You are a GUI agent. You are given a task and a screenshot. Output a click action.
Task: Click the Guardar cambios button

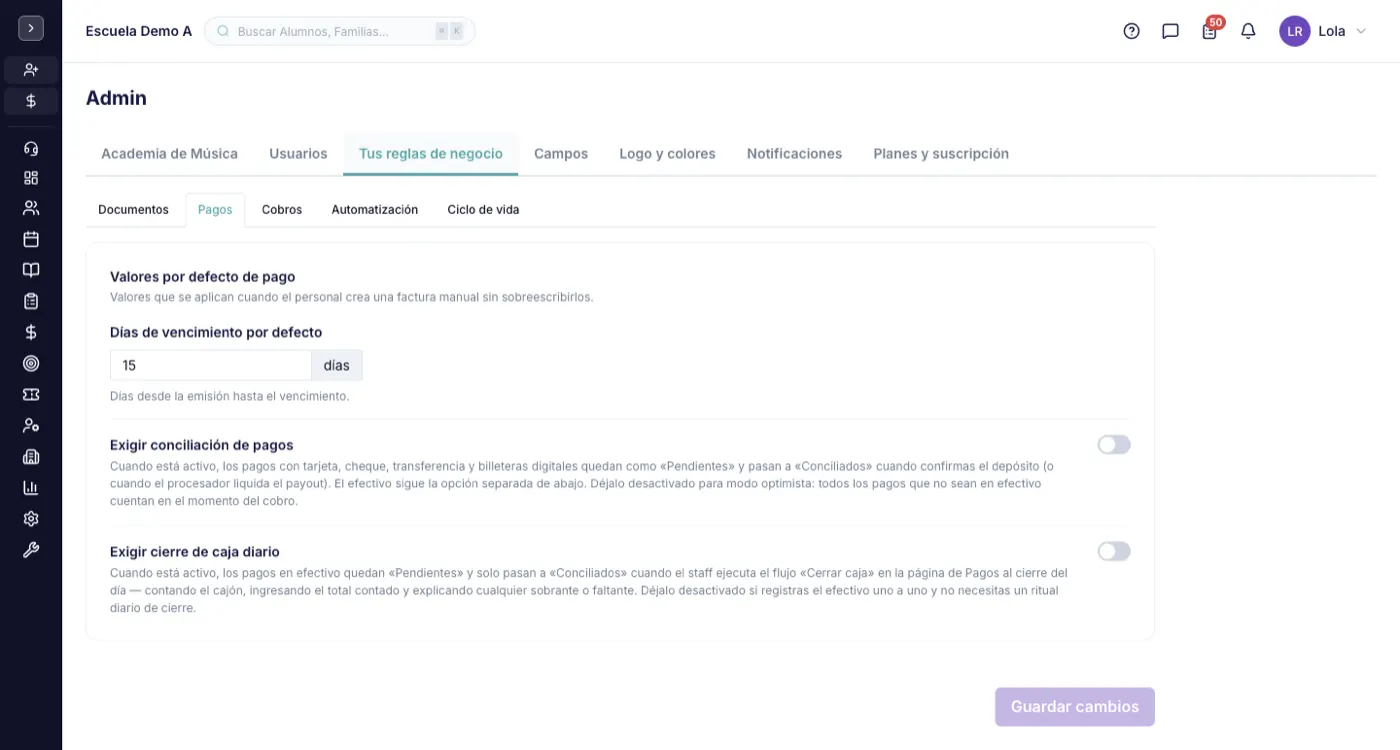coord(1075,707)
